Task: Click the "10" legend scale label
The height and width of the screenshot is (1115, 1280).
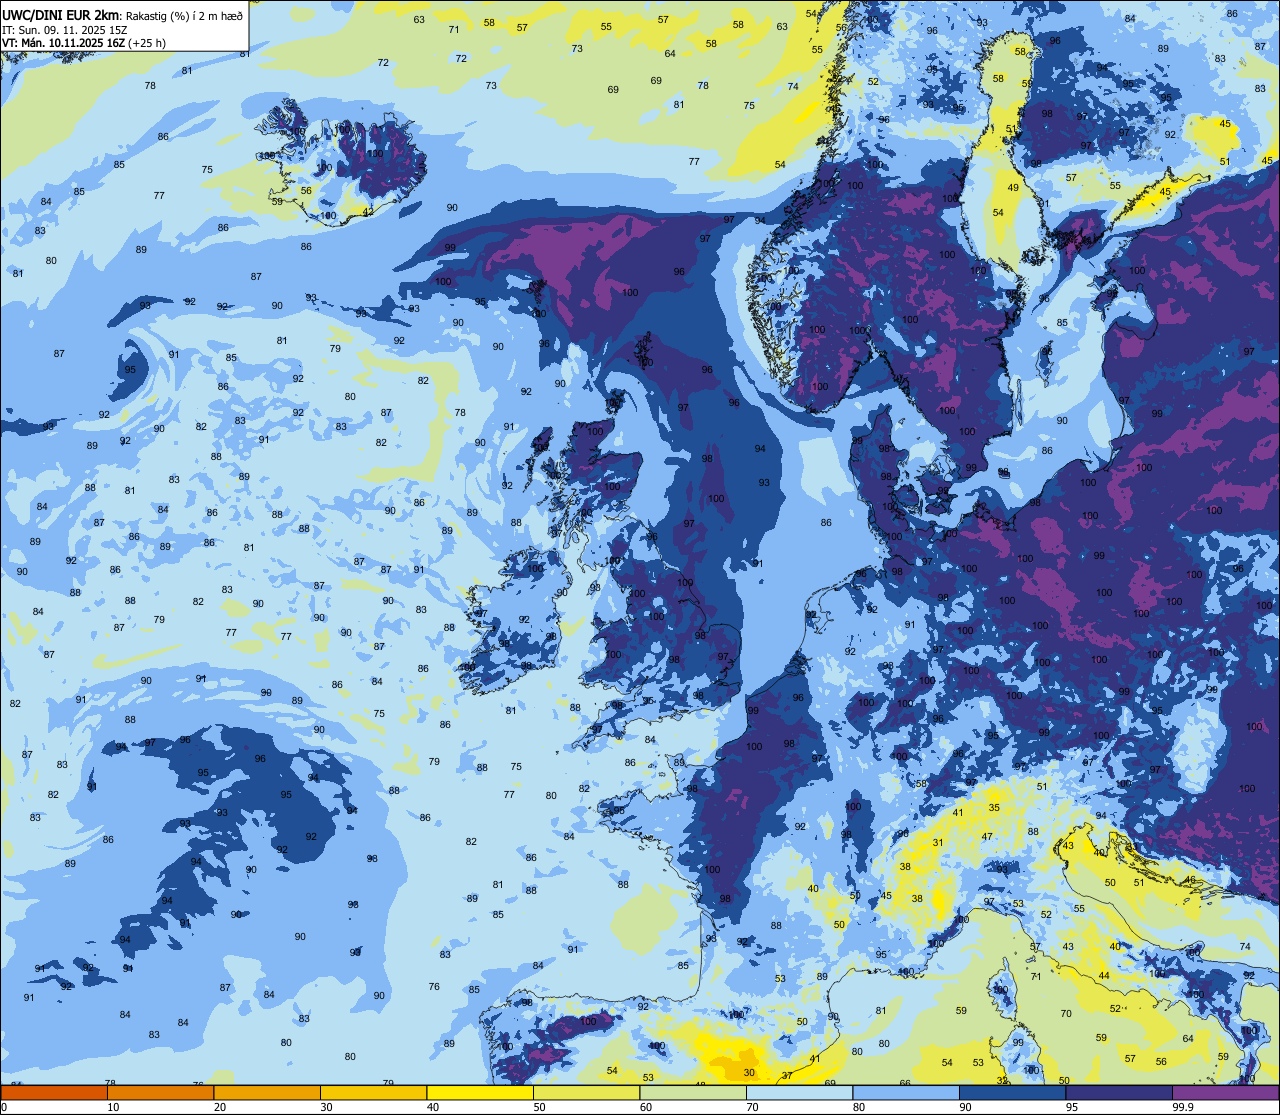Action: (x=113, y=1107)
